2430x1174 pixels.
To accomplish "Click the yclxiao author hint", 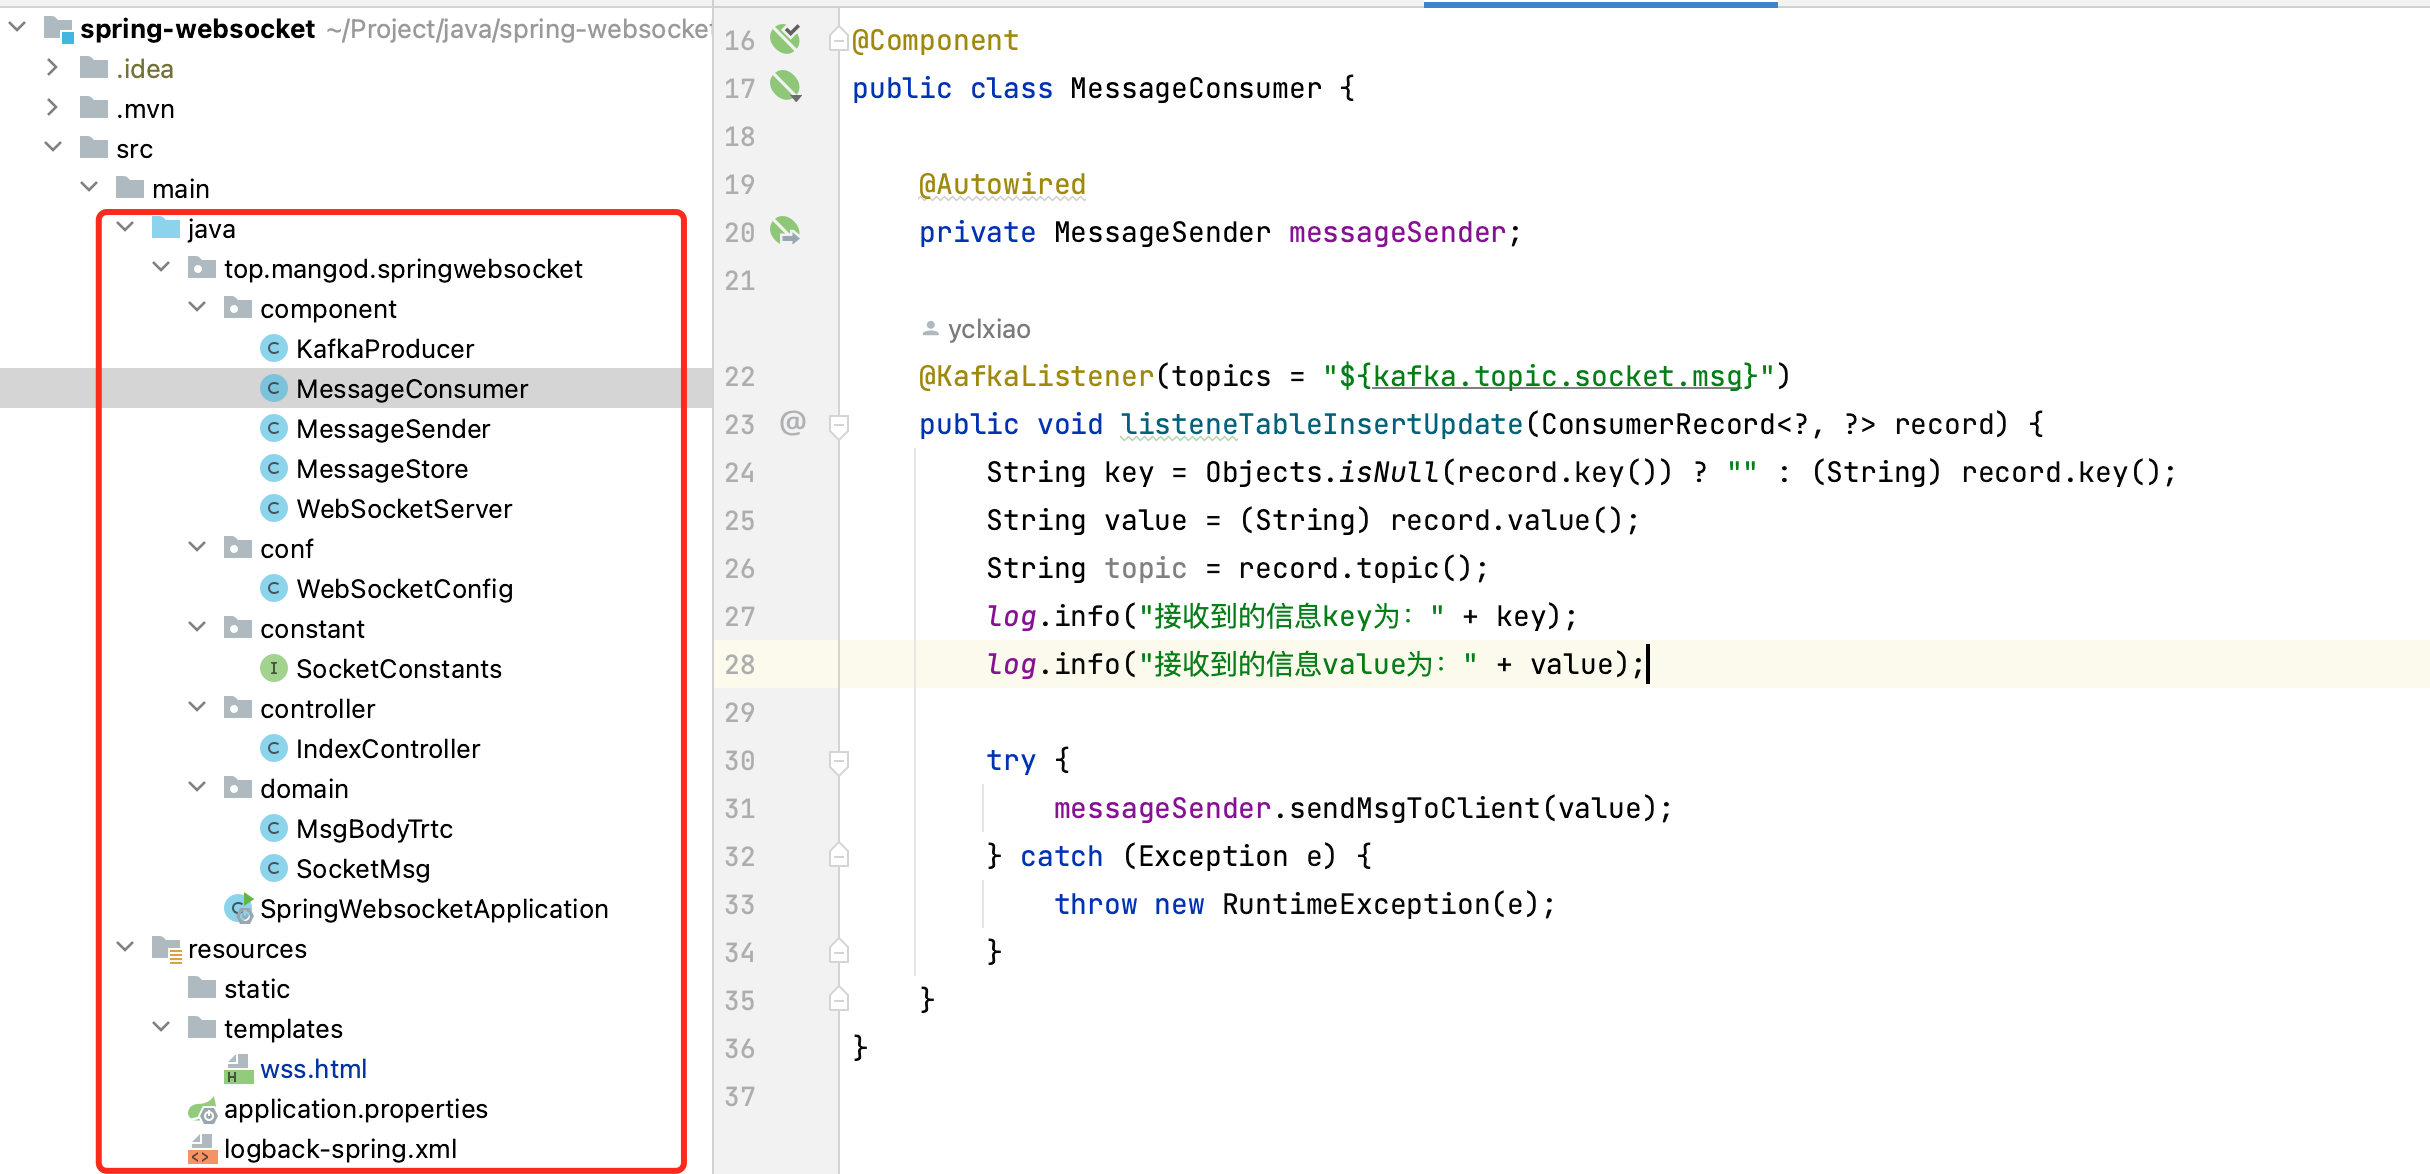I will (987, 329).
